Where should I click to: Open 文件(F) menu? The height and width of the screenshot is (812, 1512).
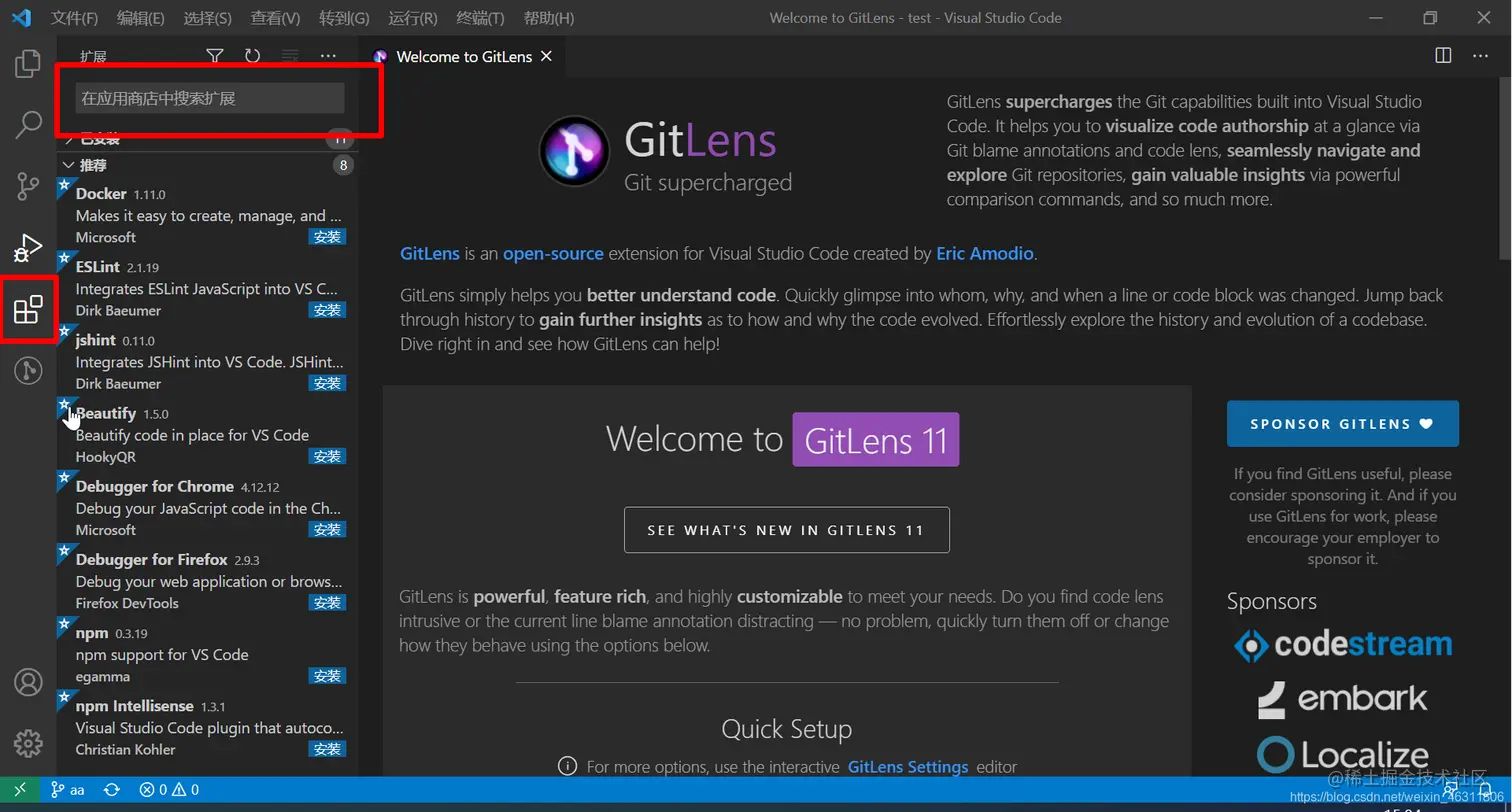click(75, 18)
